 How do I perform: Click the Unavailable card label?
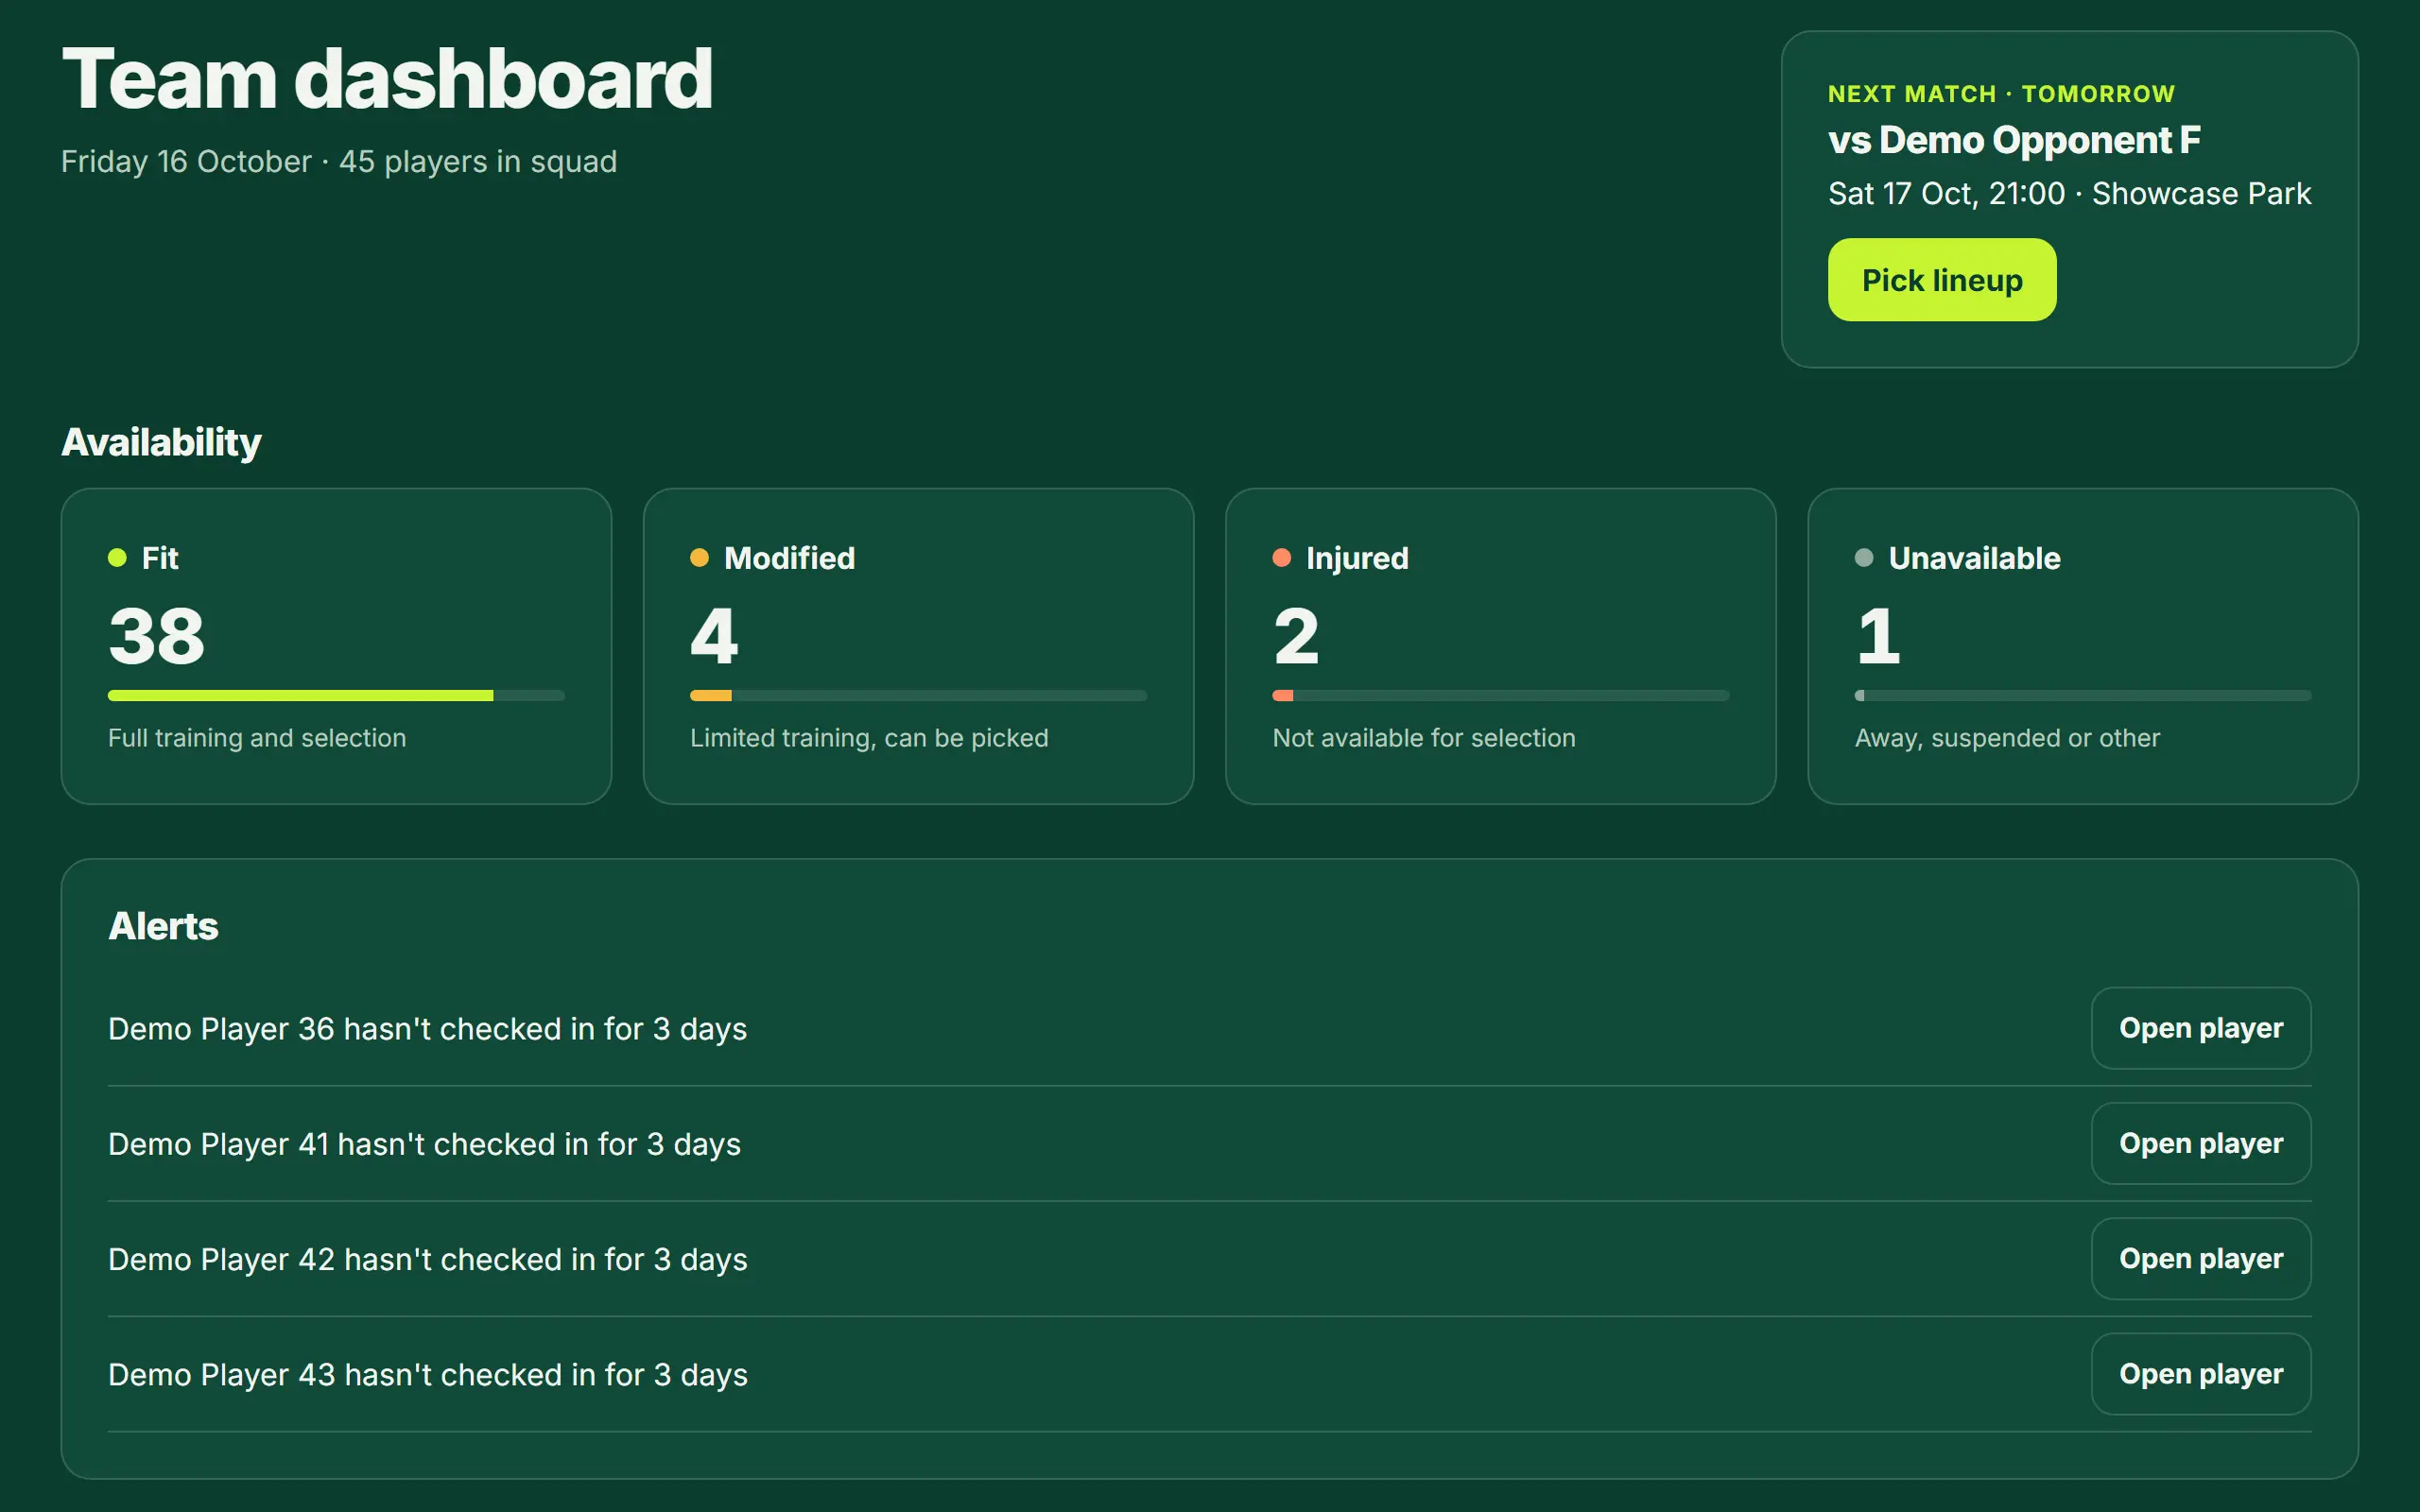1974,558
